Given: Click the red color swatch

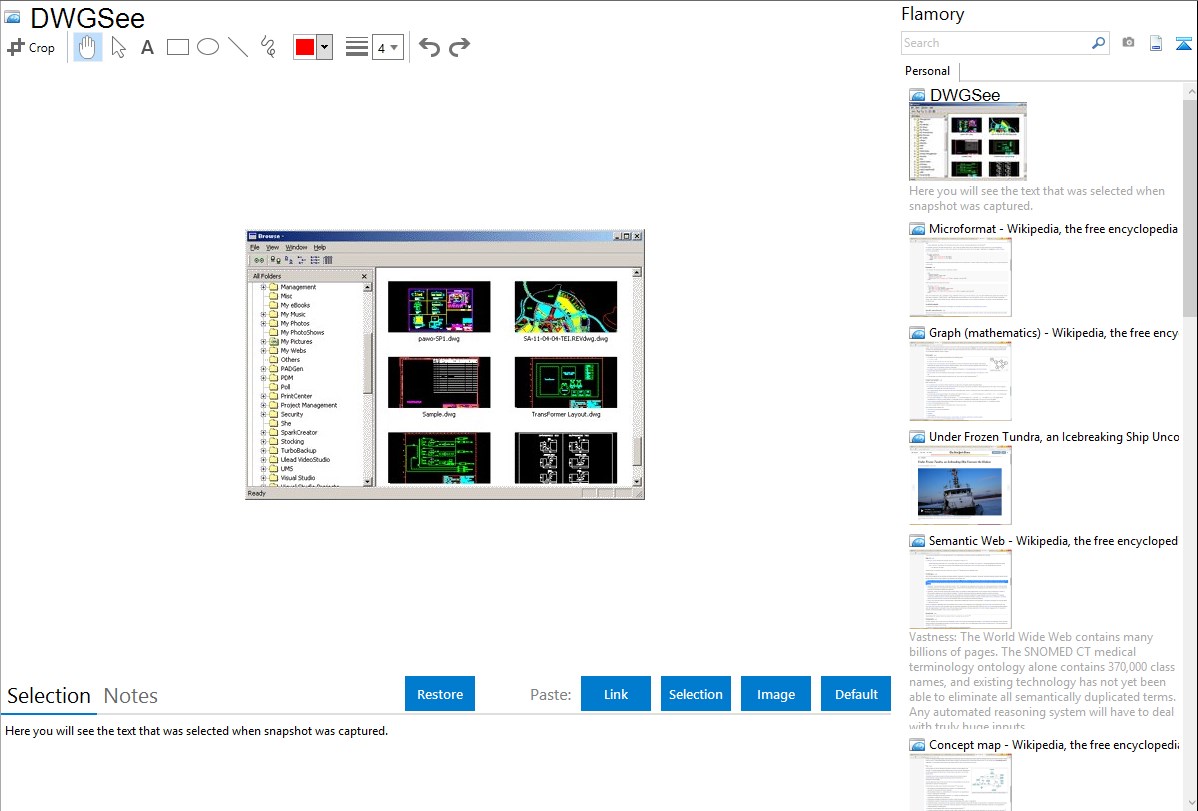Looking at the screenshot, I should pyautogui.click(x=305, y=47).
